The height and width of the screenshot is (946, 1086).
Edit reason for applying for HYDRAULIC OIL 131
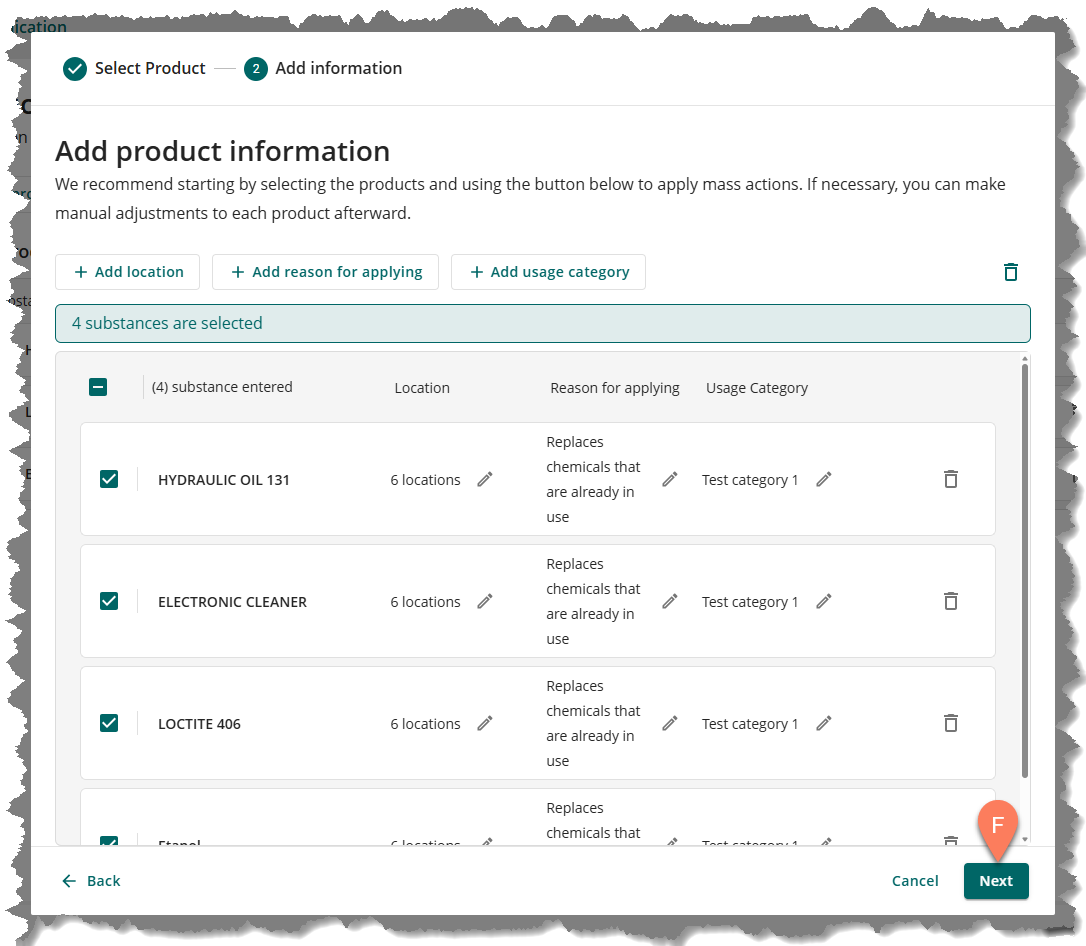(670, 480)
